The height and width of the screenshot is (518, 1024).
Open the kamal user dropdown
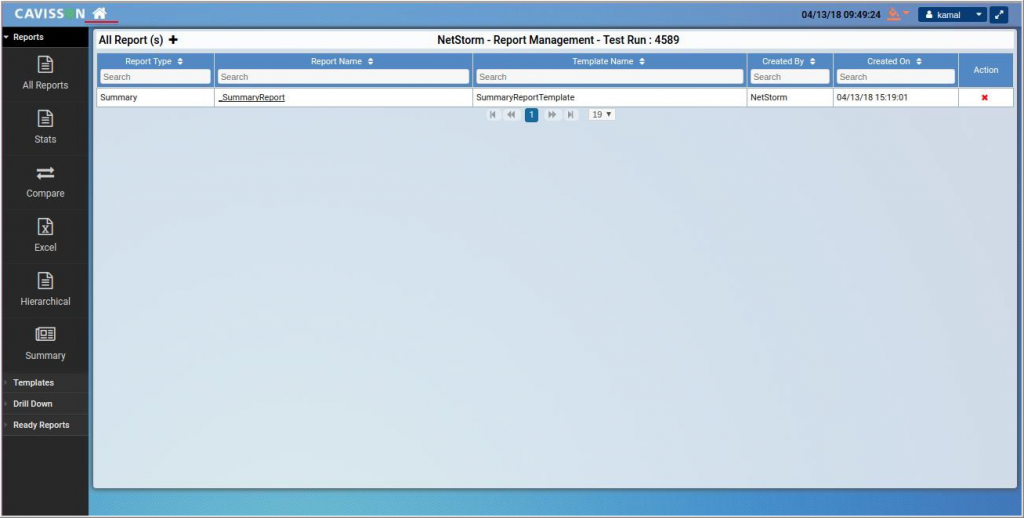pyautogui.click(x=952, y=14)
